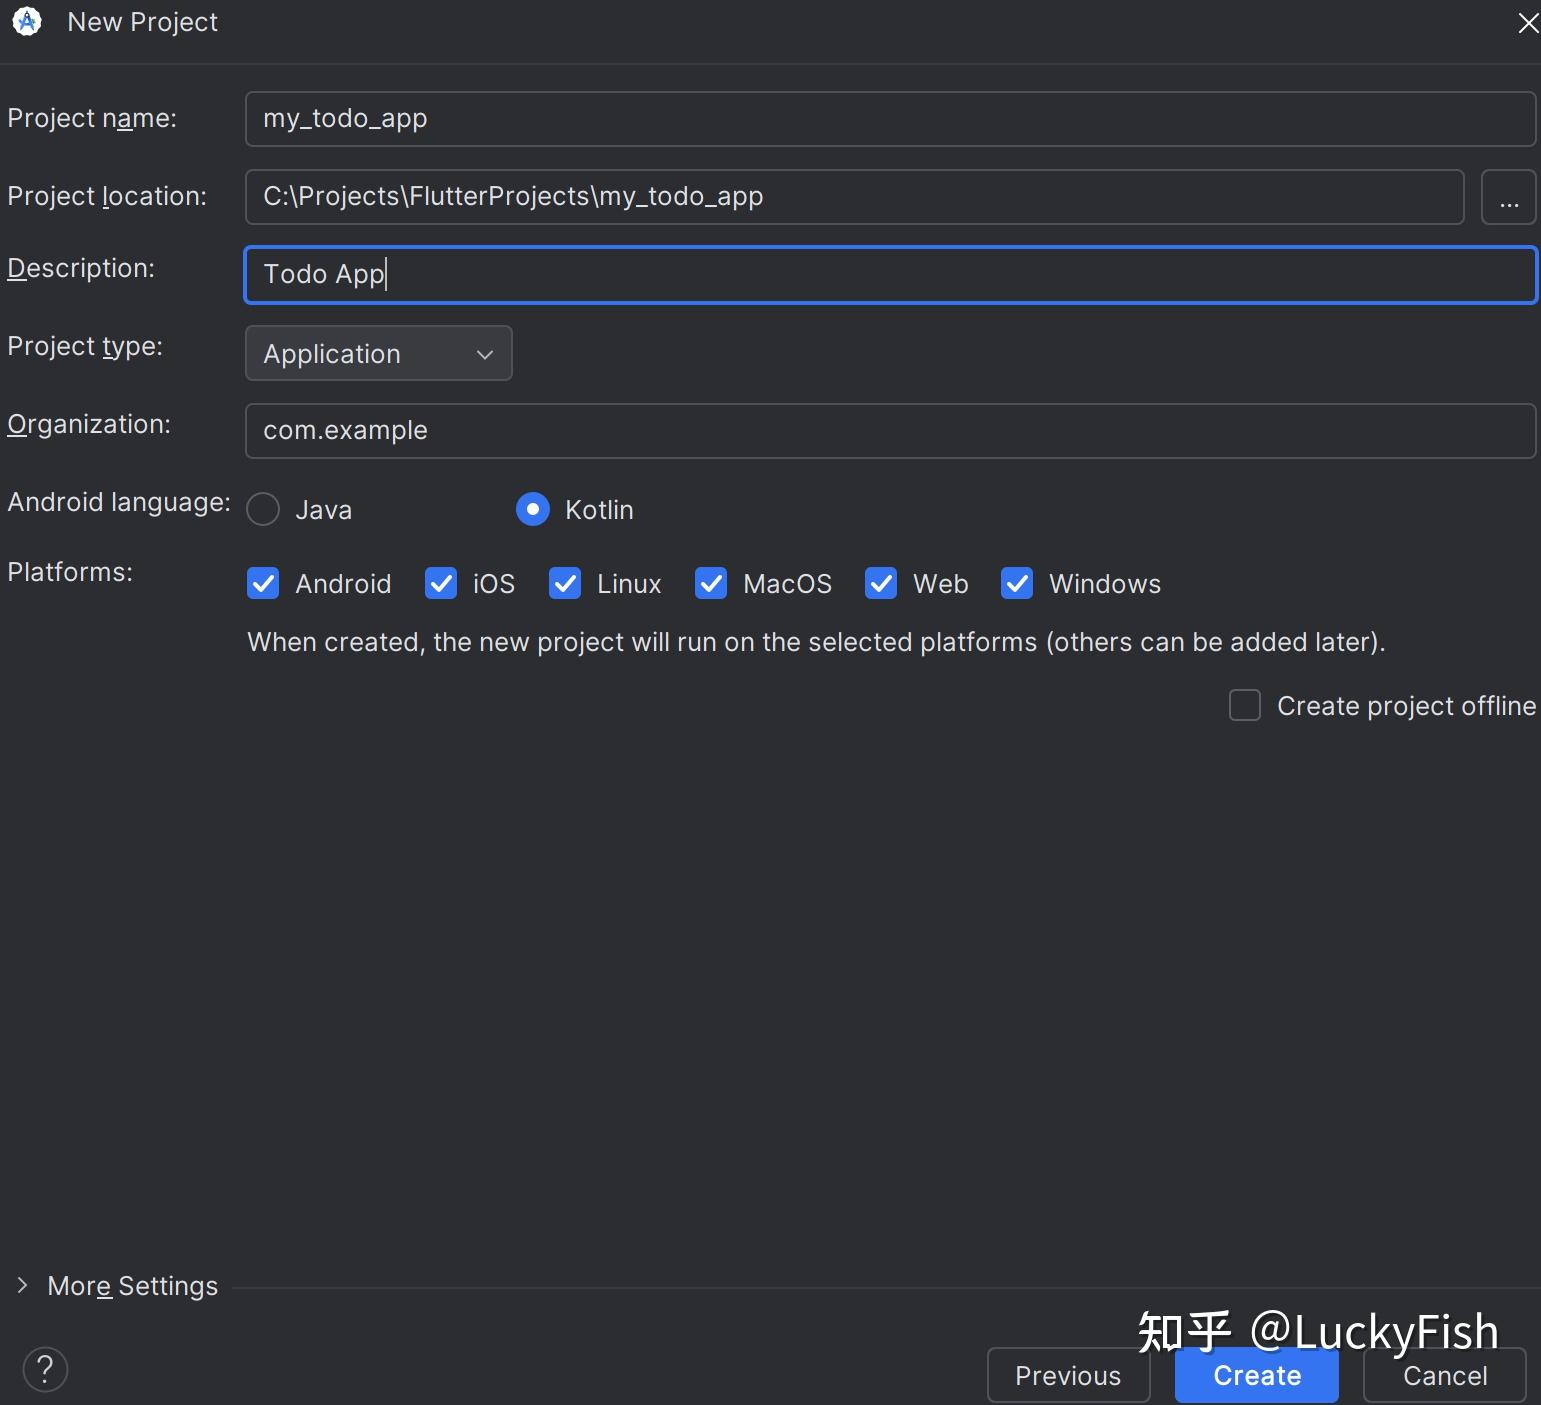Go back with the Previous button

coord(1068,1375)
